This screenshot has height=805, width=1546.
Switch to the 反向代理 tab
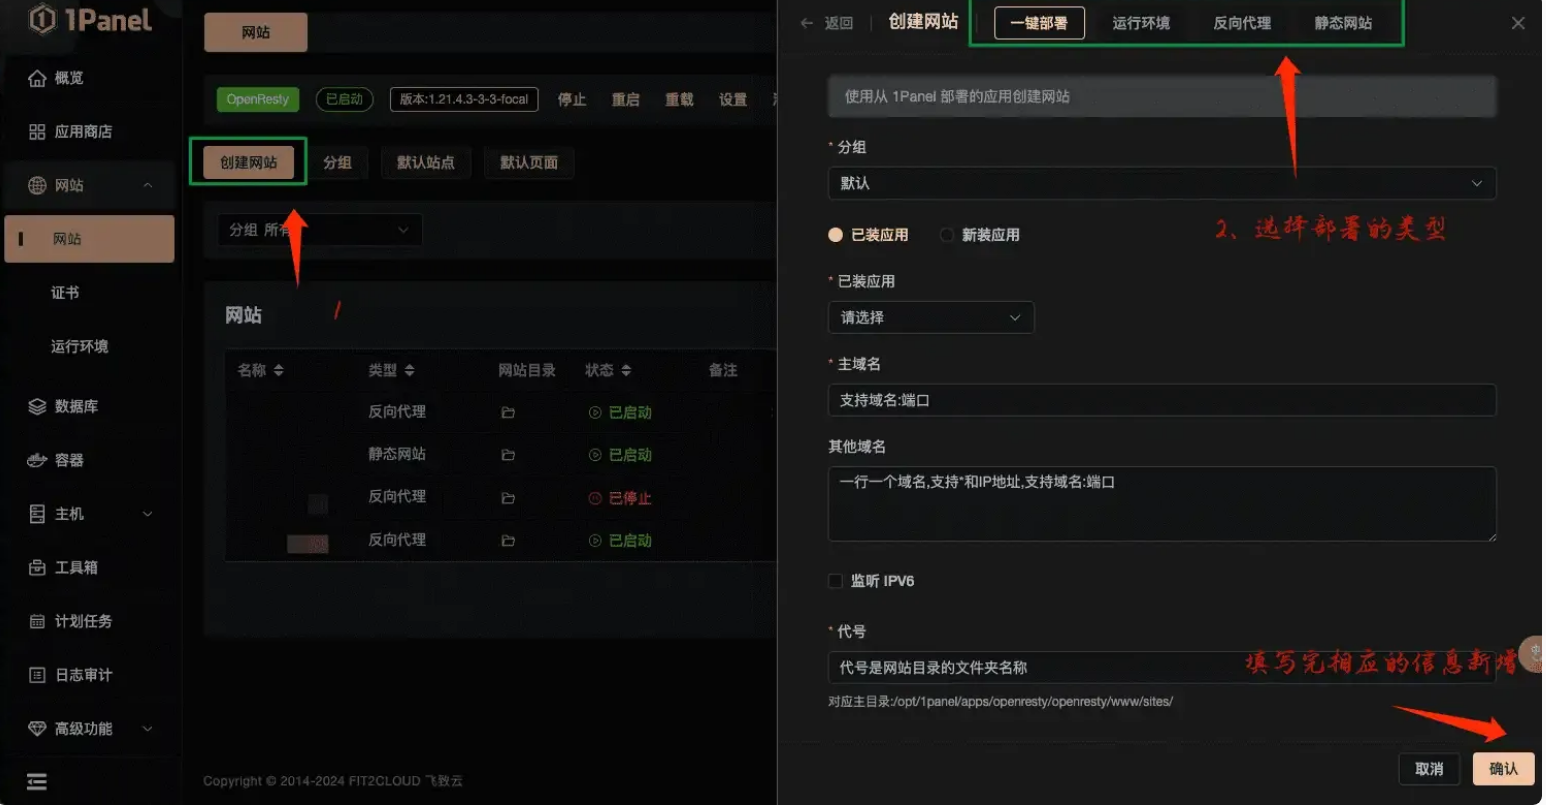(x=1241, y=23)
